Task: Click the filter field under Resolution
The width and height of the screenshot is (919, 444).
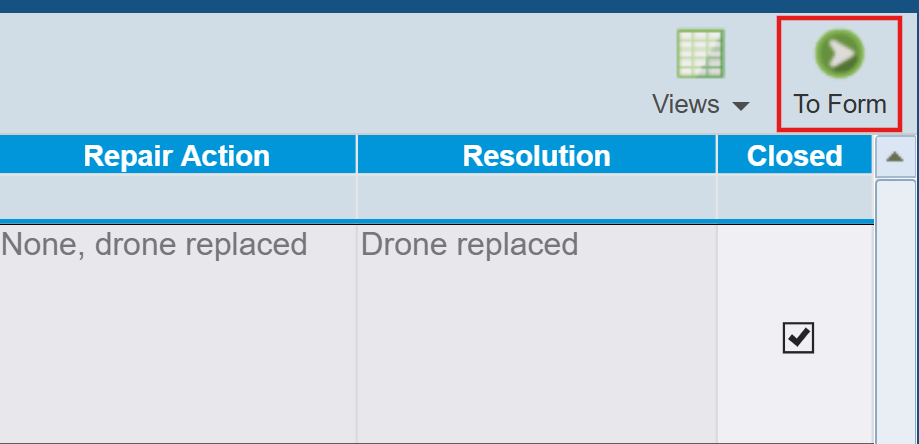Action: coord(536,196)
